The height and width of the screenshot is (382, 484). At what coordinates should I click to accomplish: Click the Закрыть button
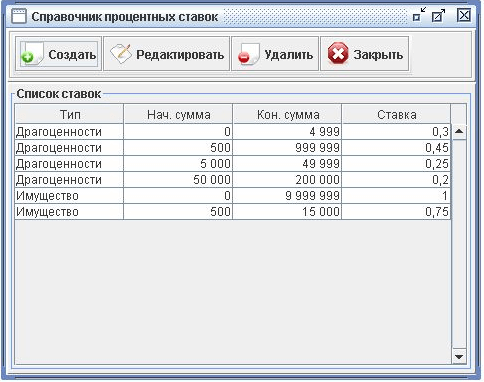(365, 54)
